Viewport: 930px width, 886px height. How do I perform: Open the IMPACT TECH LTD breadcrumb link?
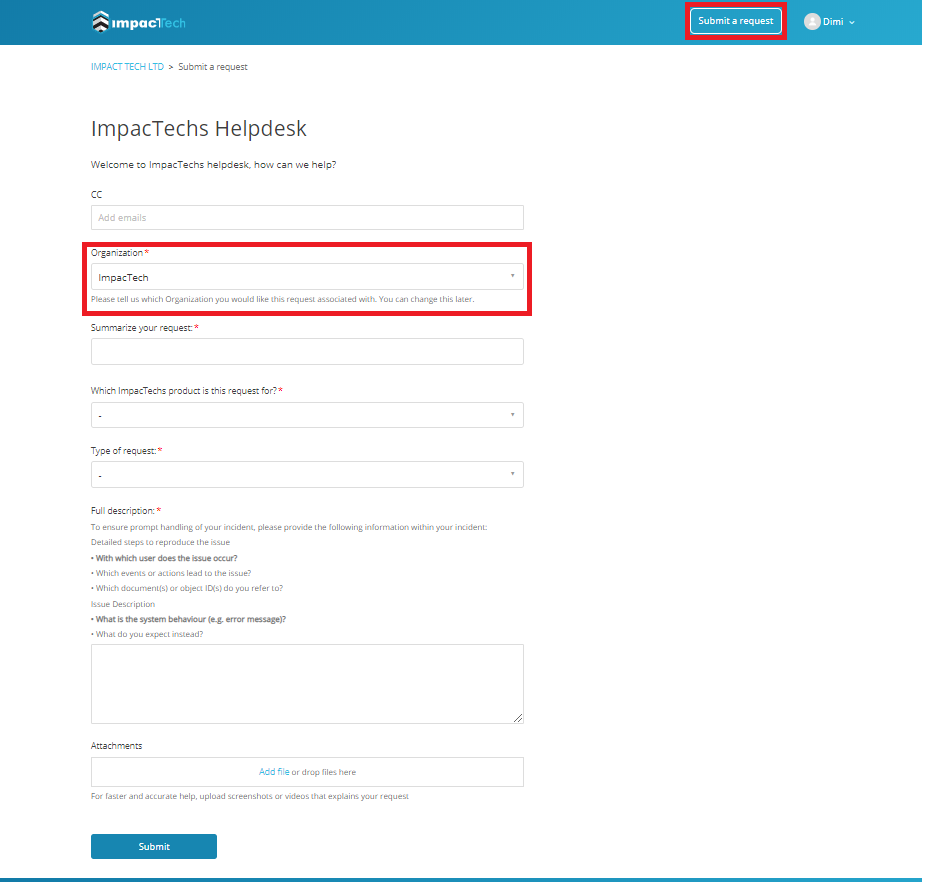pos(127,67)
